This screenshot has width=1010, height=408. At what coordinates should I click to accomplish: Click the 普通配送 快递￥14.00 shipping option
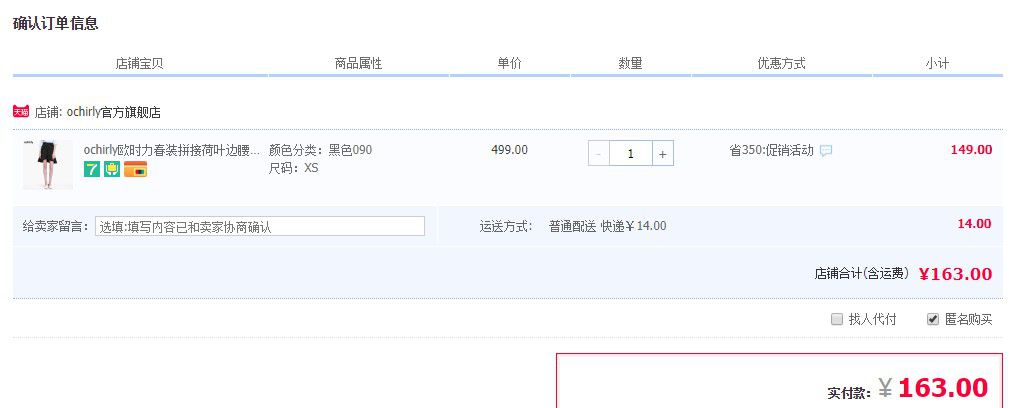pyautogui.click(x=607, y=226)
